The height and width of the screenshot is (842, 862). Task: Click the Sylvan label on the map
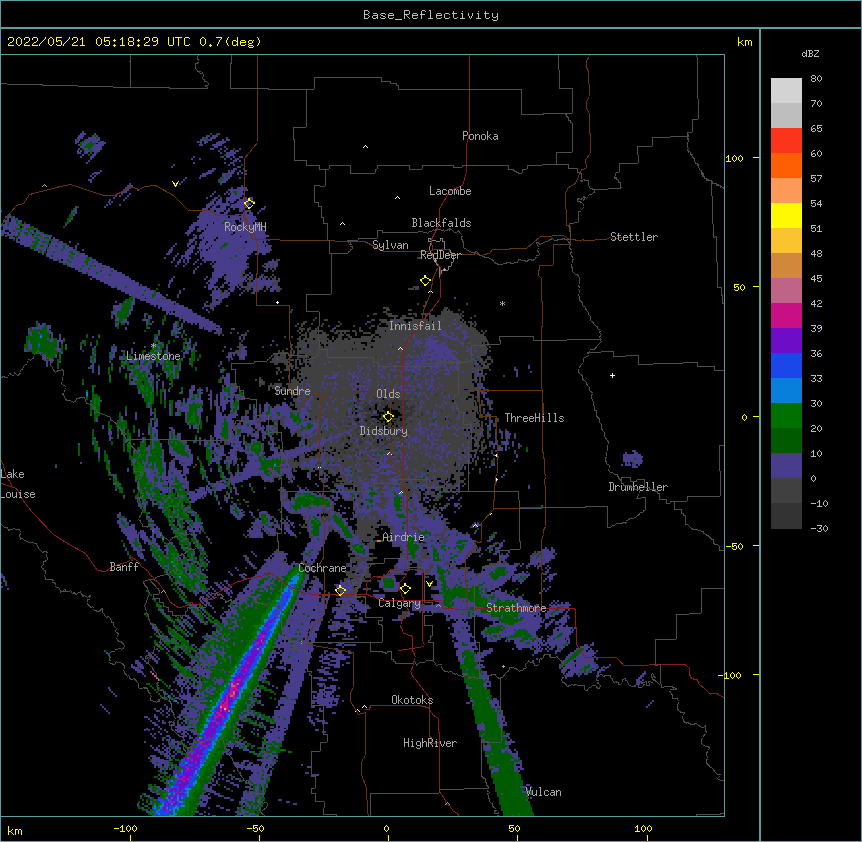pos(390,245)
